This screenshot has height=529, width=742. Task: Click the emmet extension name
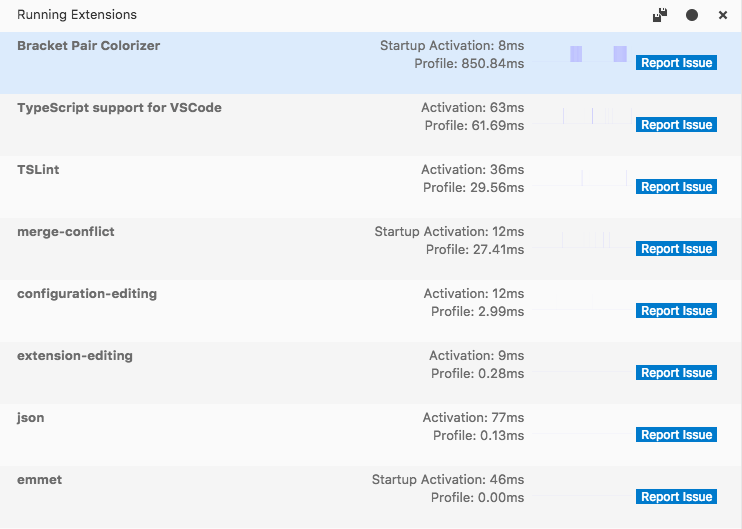tap(39, 480)
